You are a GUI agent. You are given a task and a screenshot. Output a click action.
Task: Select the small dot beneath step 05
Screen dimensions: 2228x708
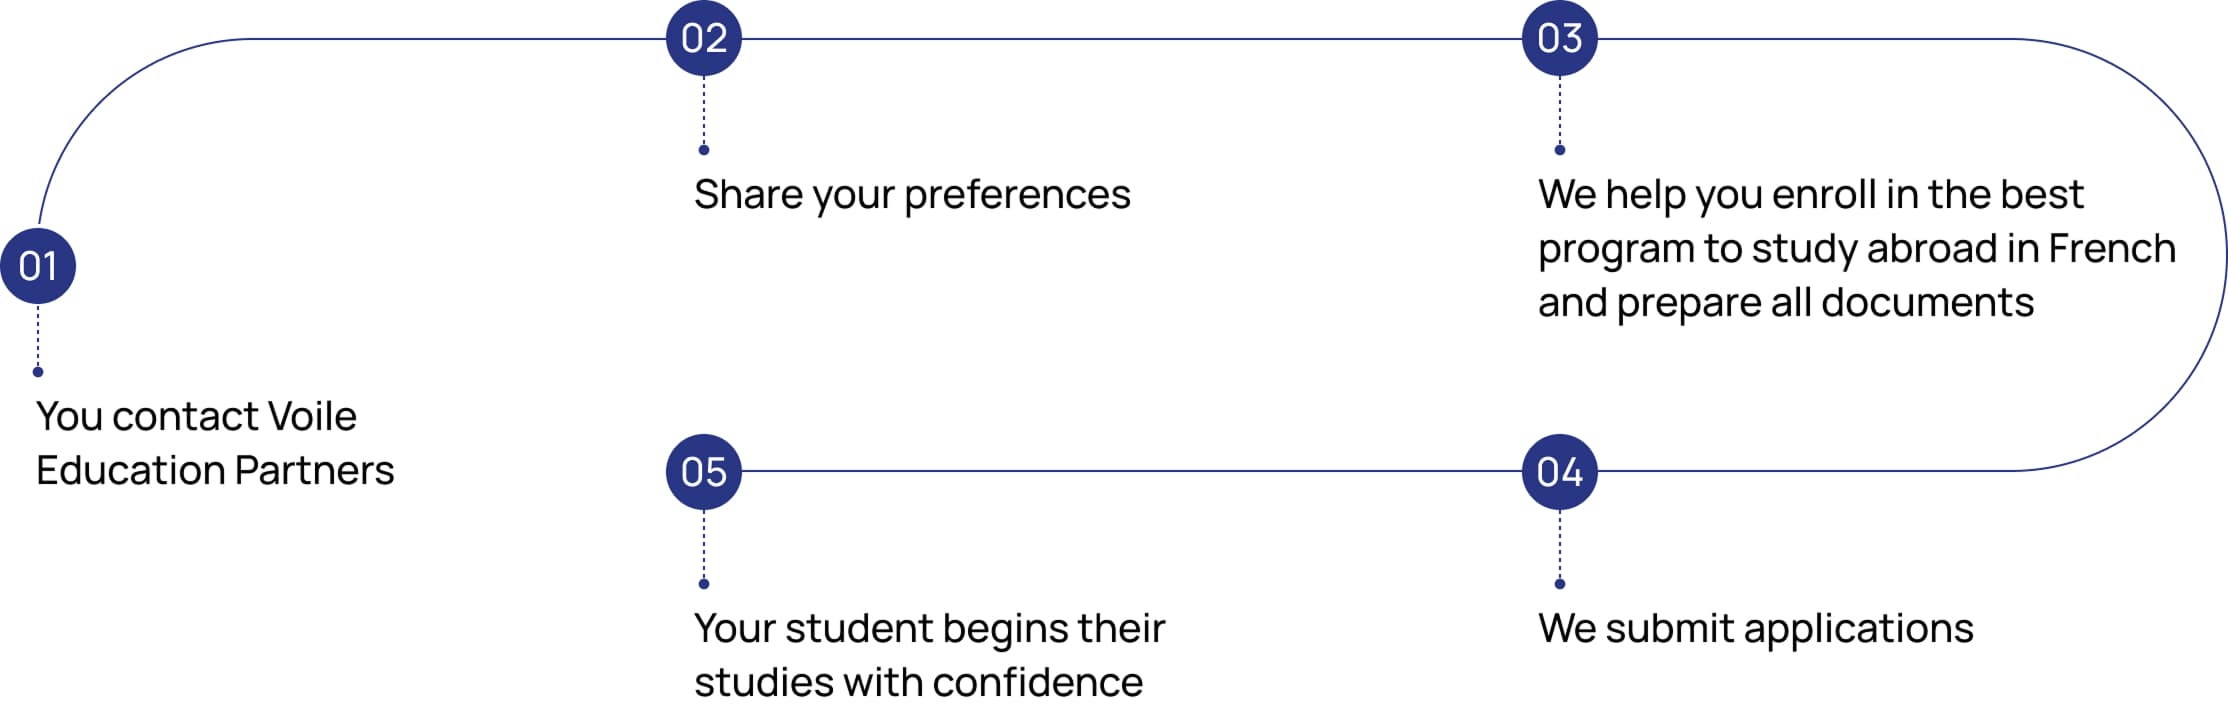704,584
